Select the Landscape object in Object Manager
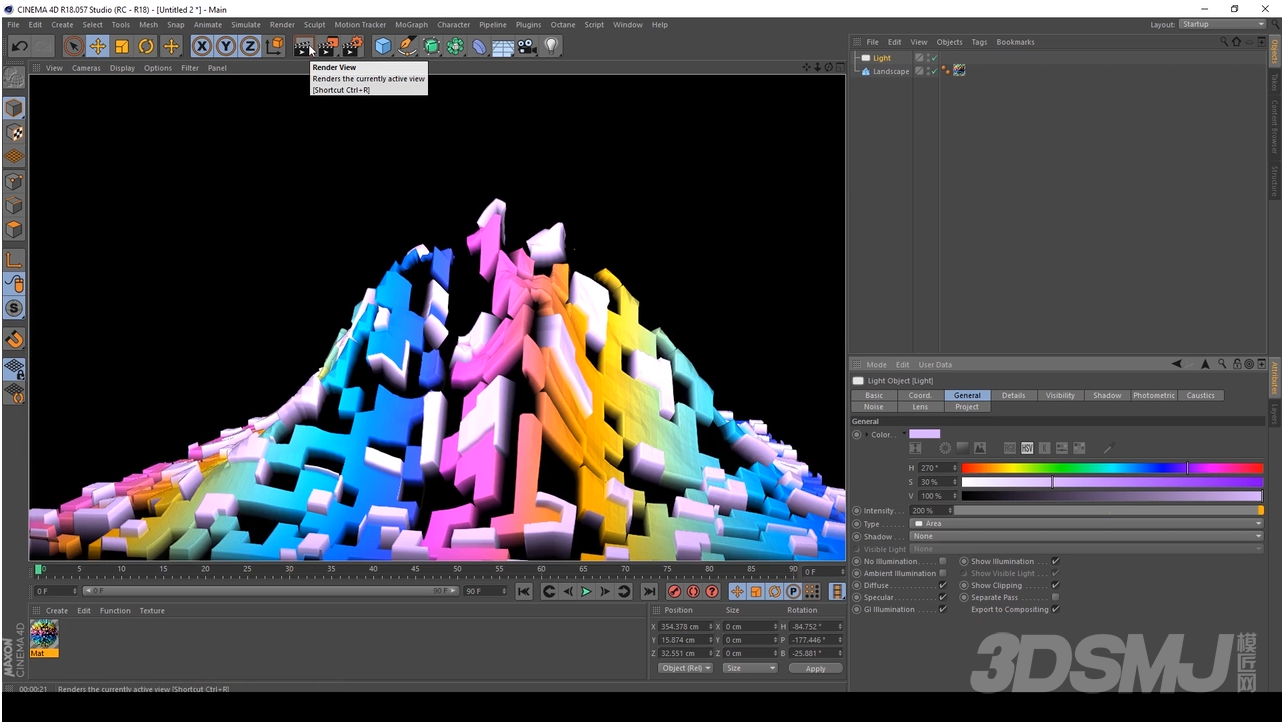Viewport: 1284px width, 724px height. (891, 71)
